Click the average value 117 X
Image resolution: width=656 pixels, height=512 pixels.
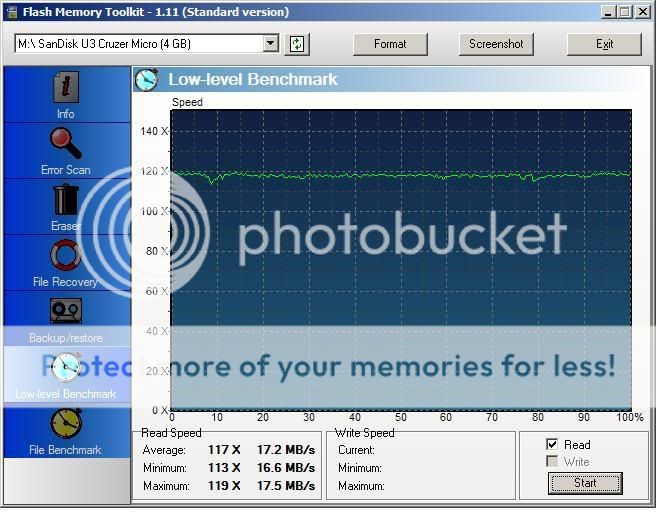pos(224,450)
